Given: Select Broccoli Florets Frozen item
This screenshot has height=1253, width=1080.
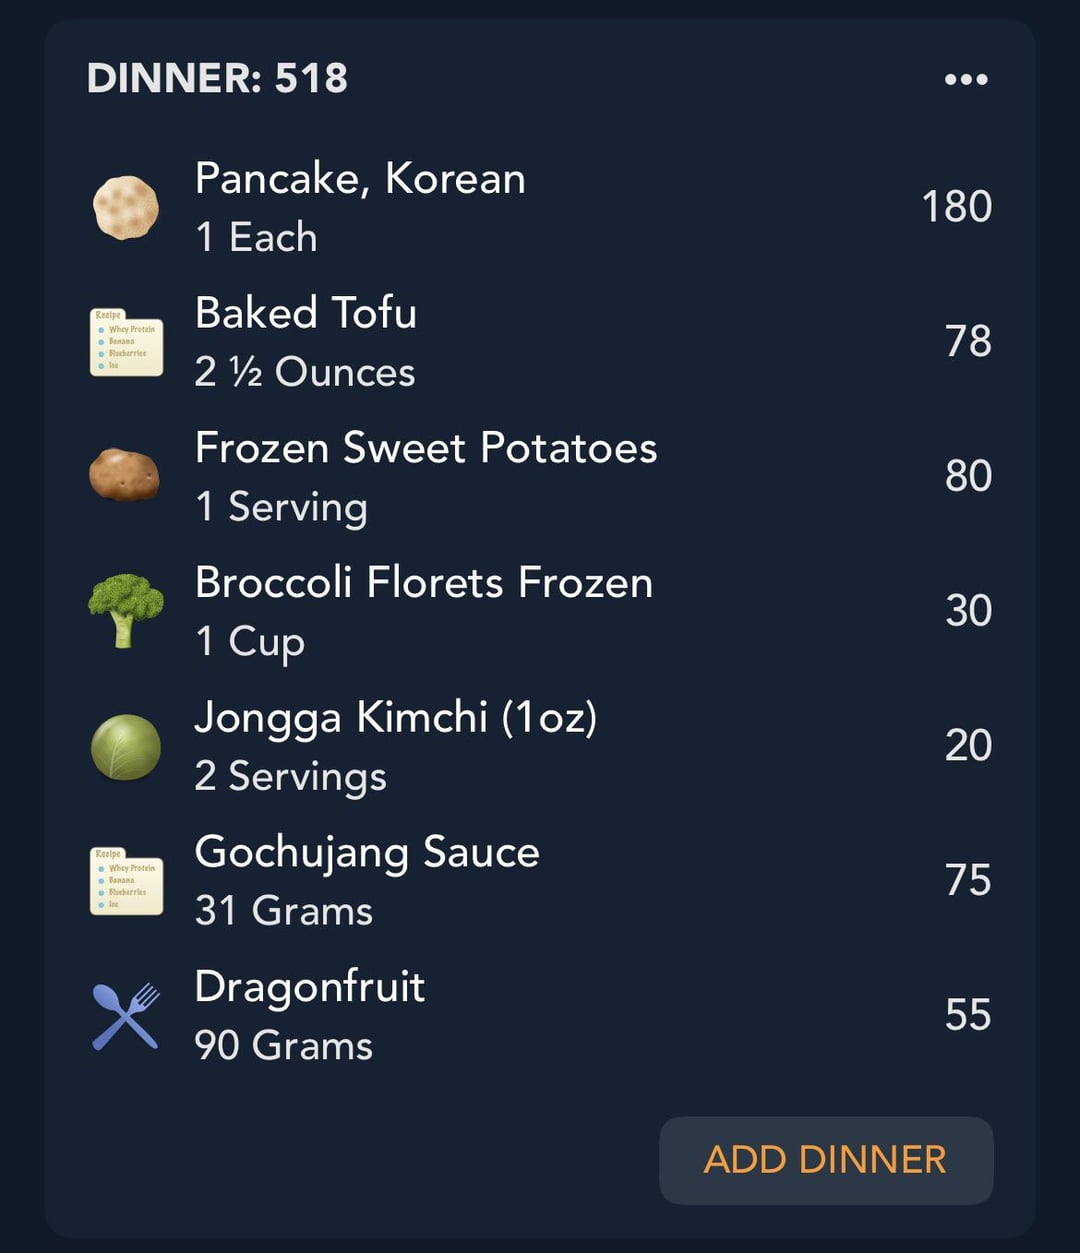Looking at the screenshot, I should [x=424, y=583].
